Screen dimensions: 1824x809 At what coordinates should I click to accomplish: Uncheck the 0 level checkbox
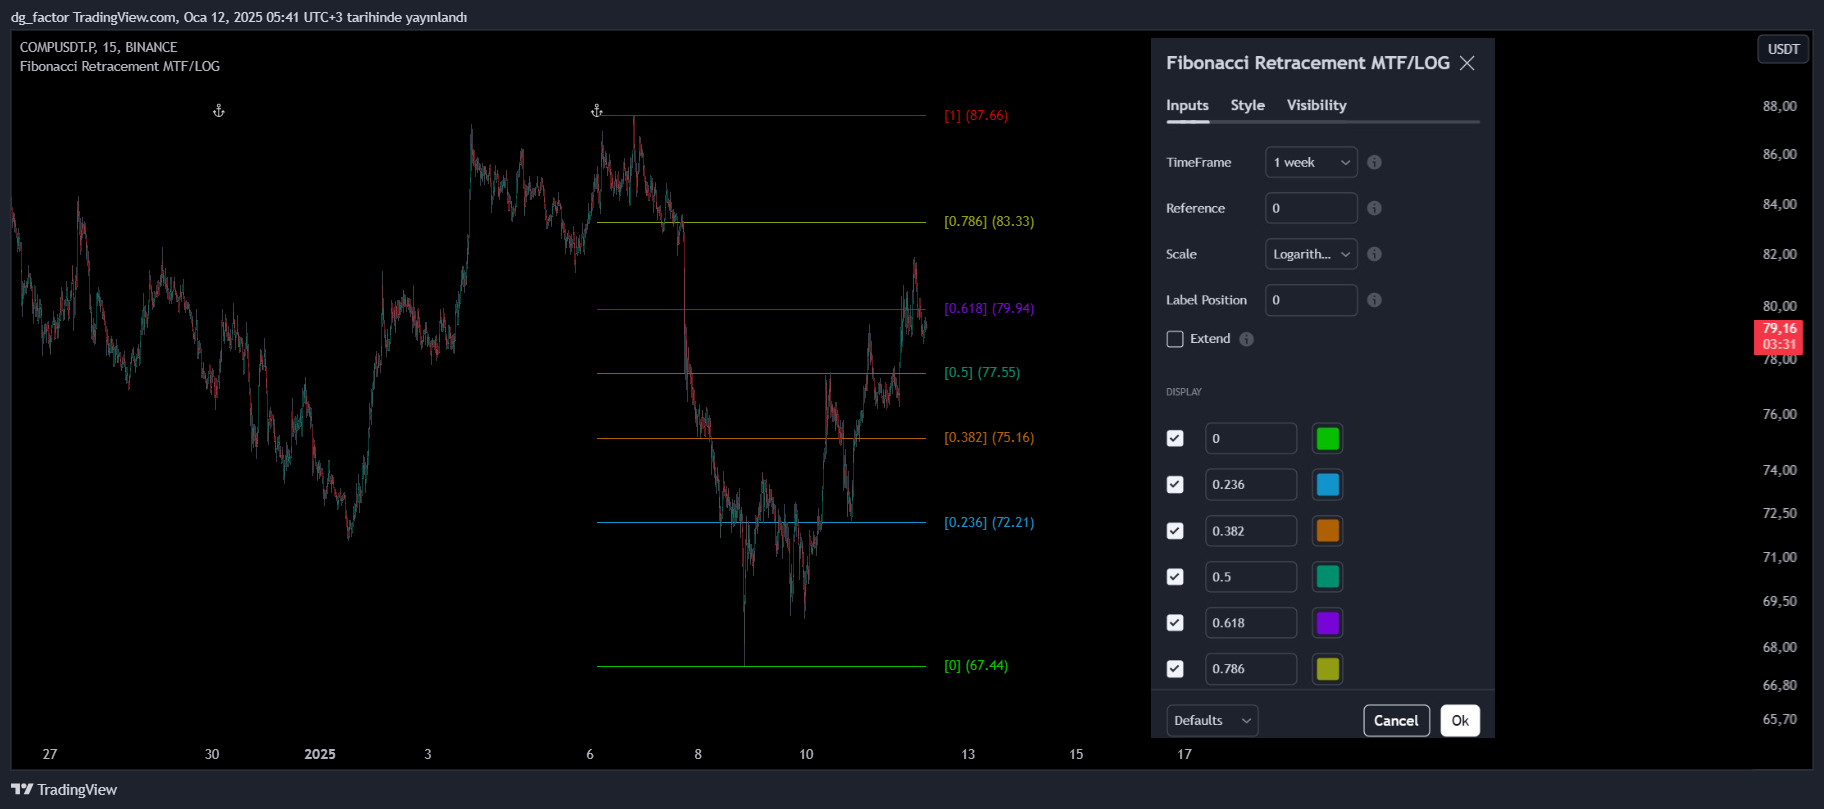(x=1175, y=438)
